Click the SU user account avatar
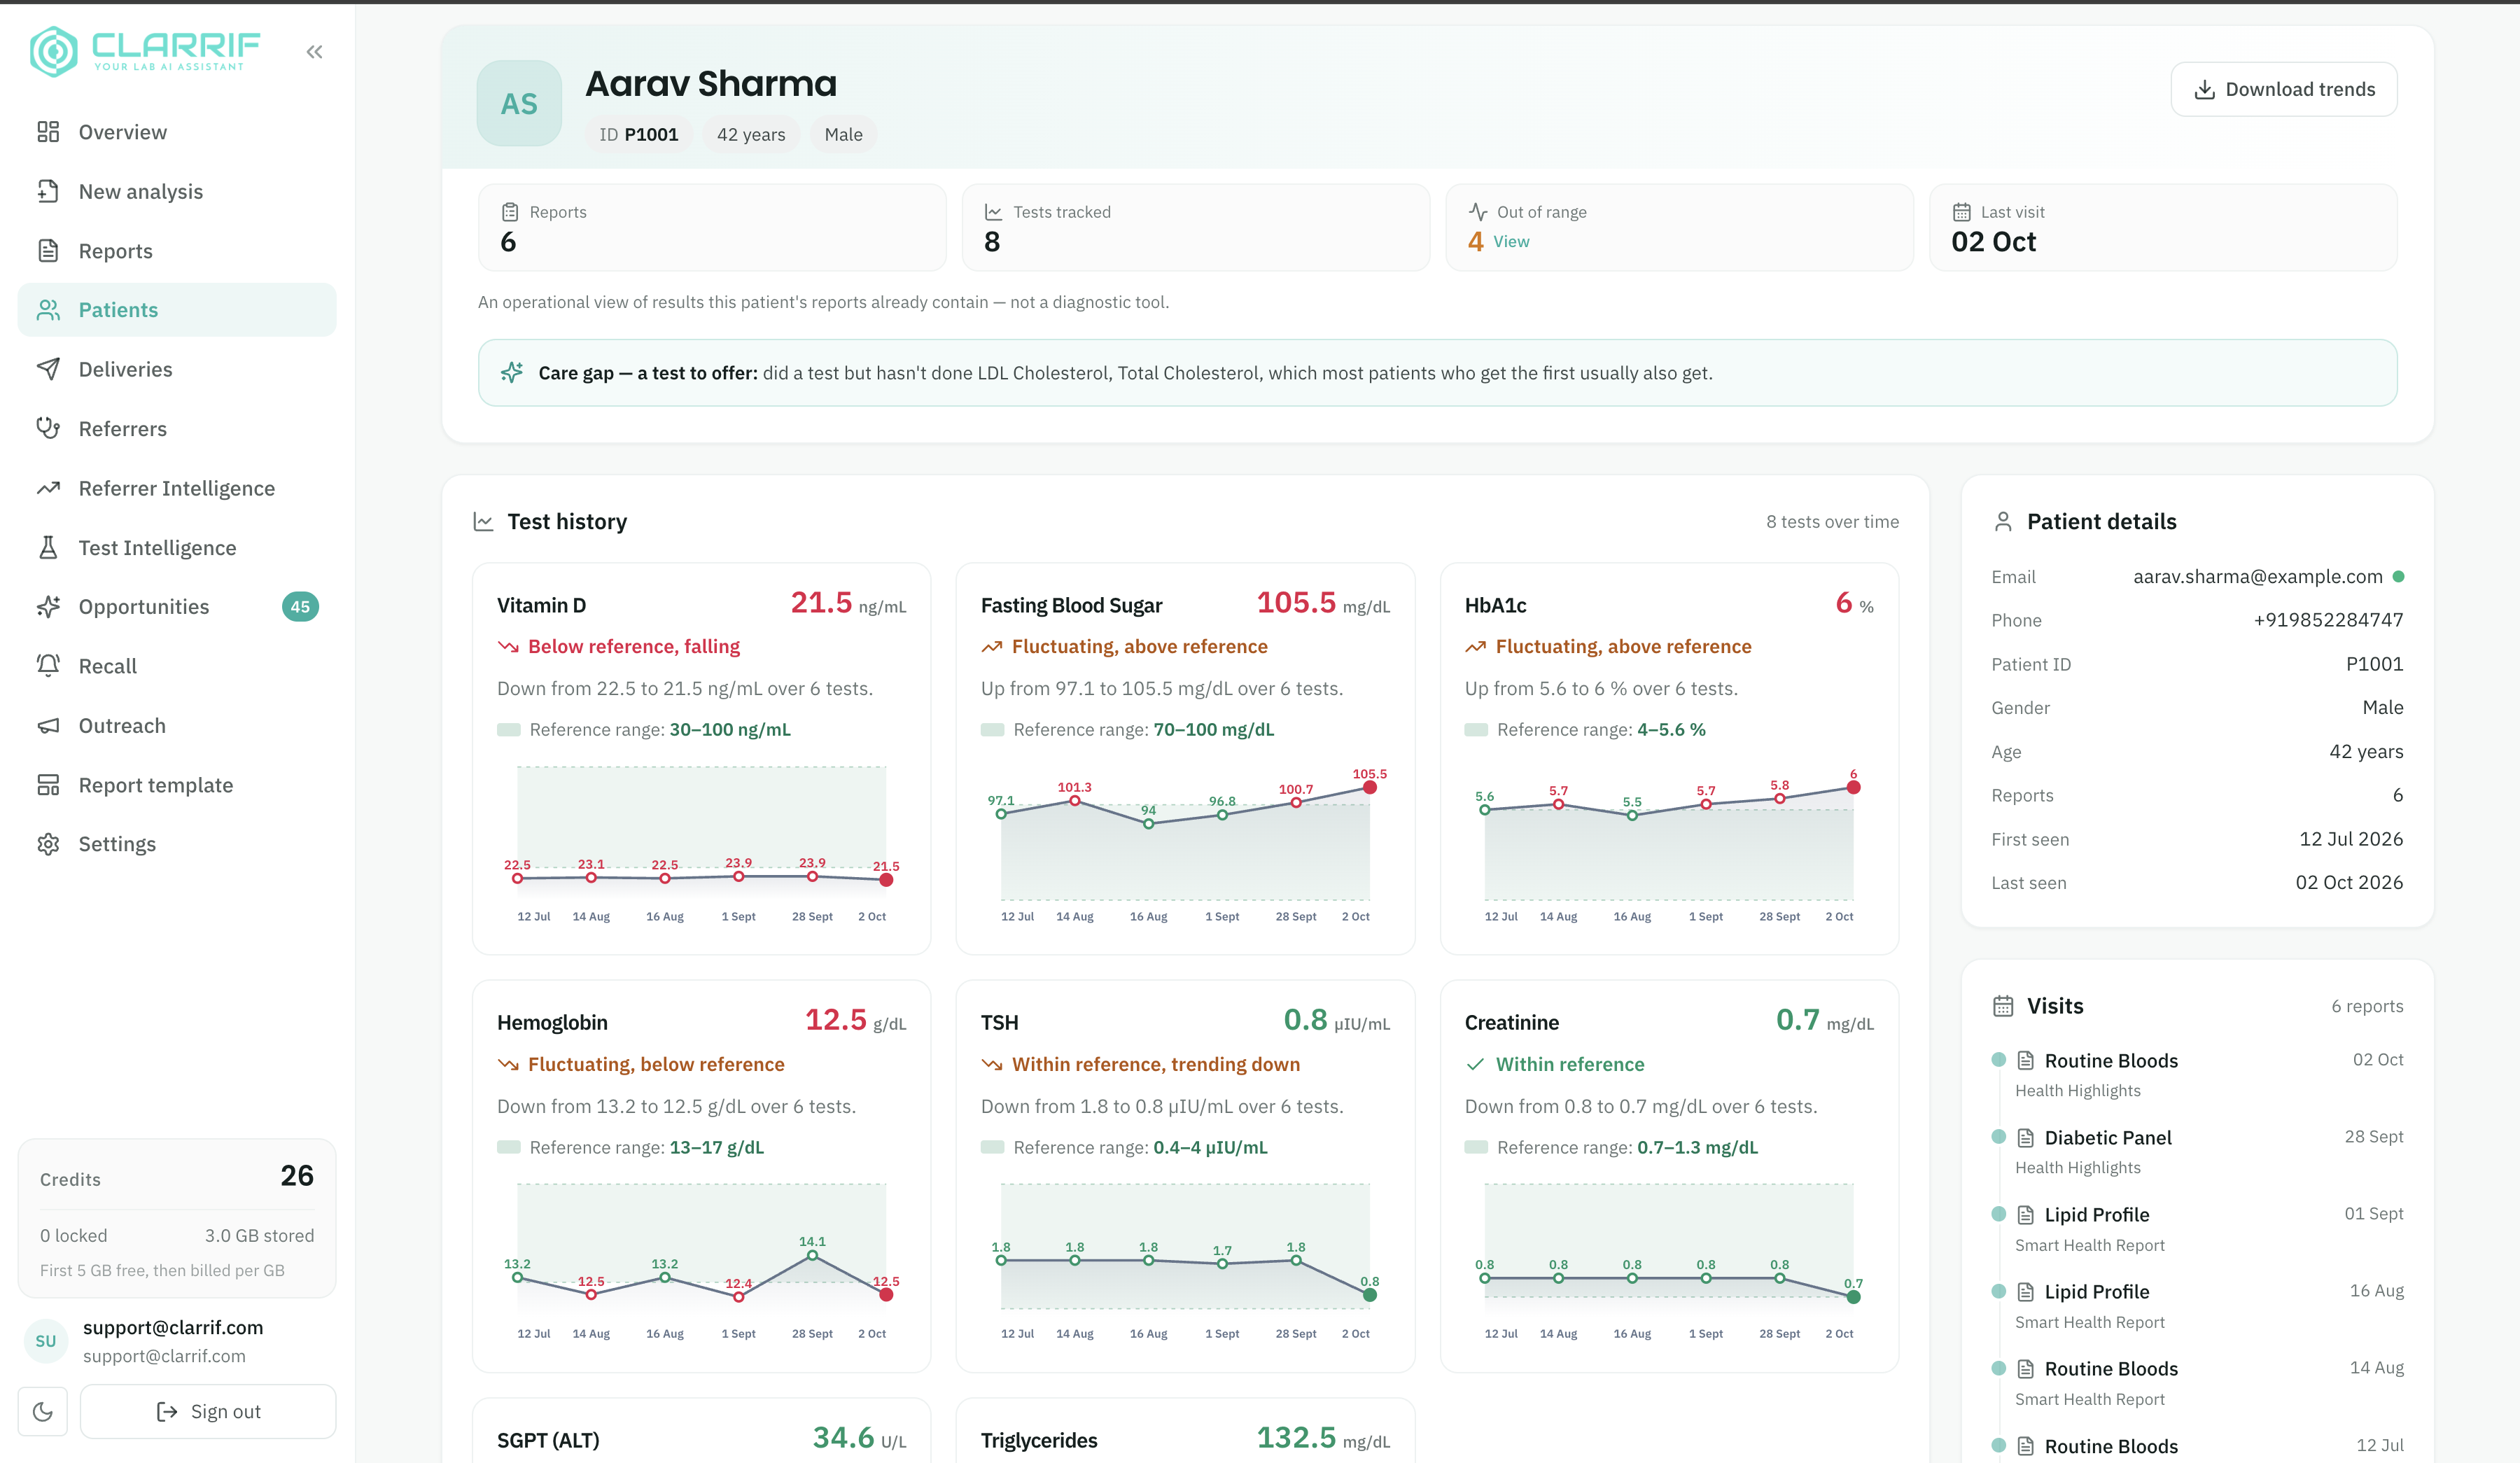 pos(45,1341)
